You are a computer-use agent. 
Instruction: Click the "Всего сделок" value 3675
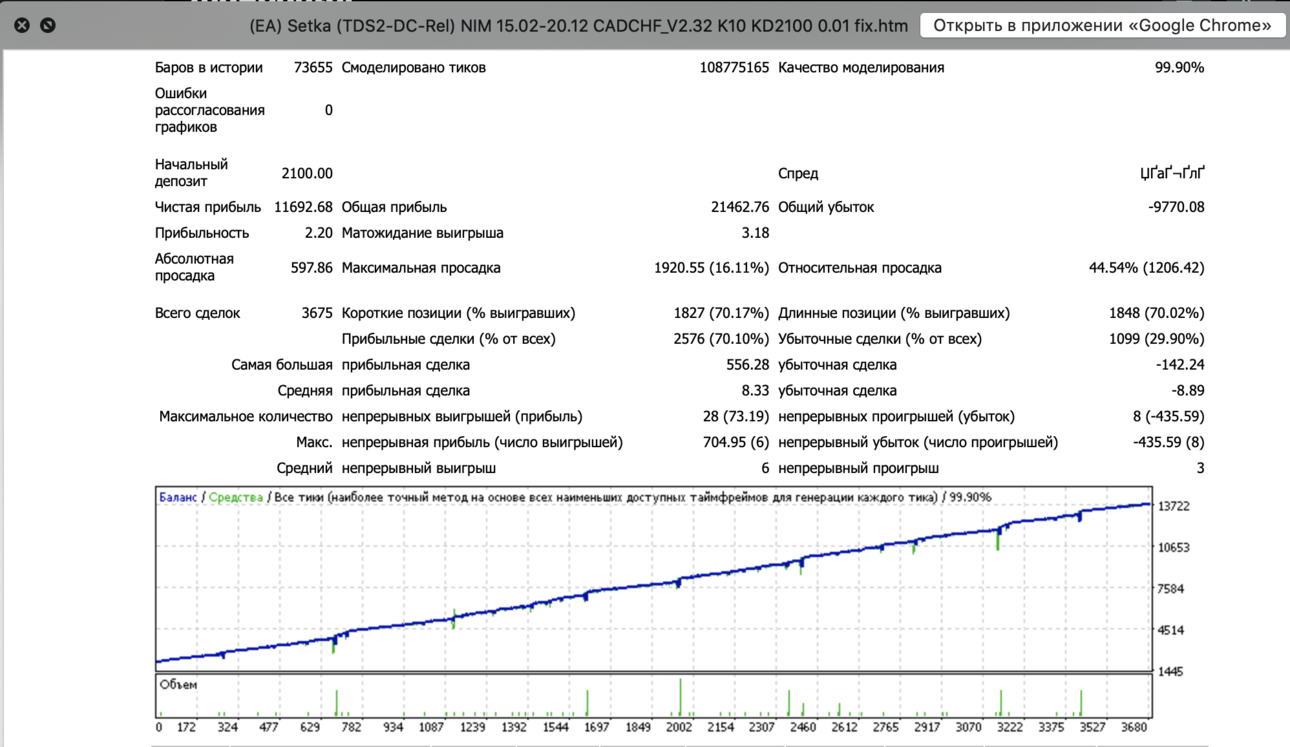[317, 313]
